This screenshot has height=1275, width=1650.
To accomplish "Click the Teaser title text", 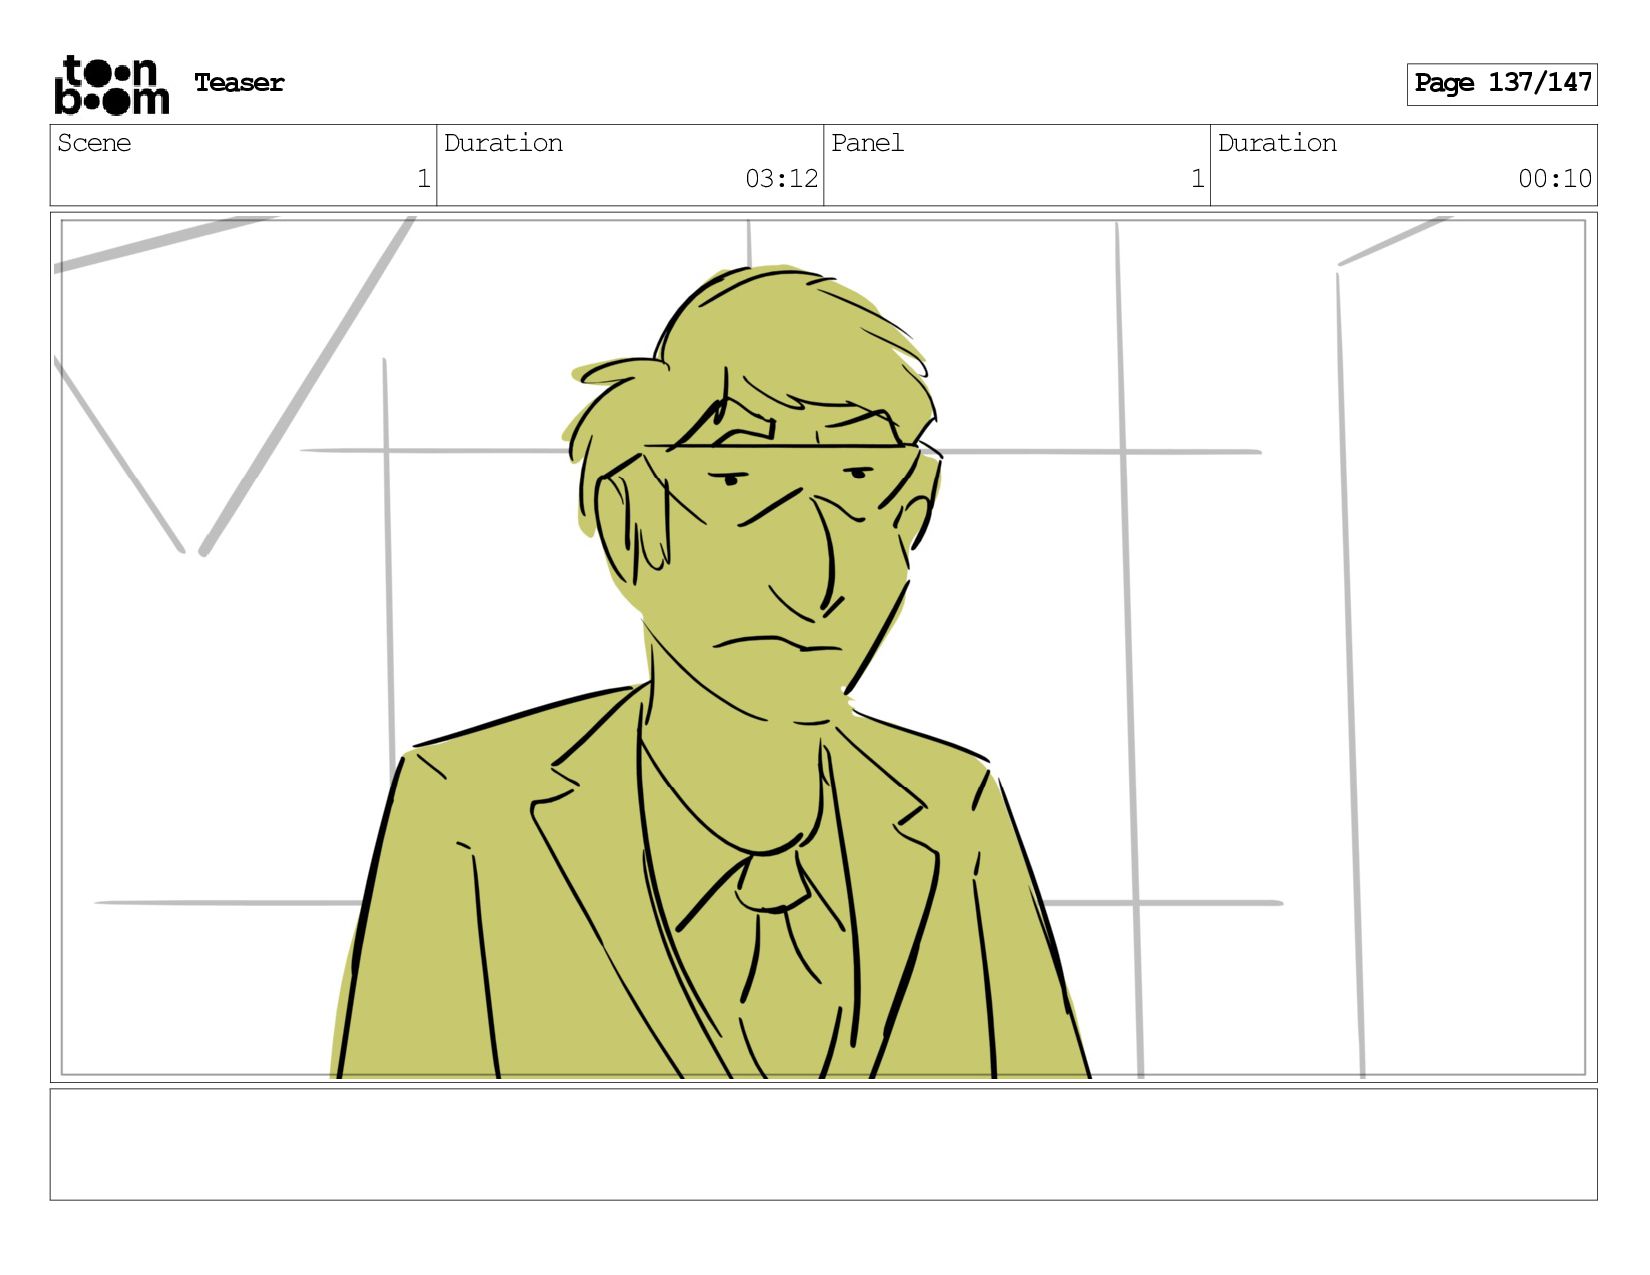I will tap(239, 83).
